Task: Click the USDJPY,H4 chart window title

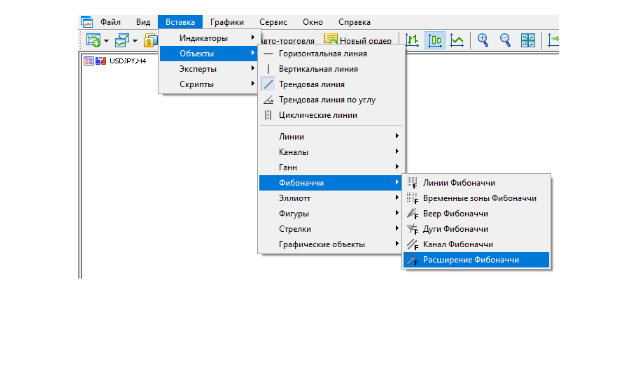Action: (128, 61)
